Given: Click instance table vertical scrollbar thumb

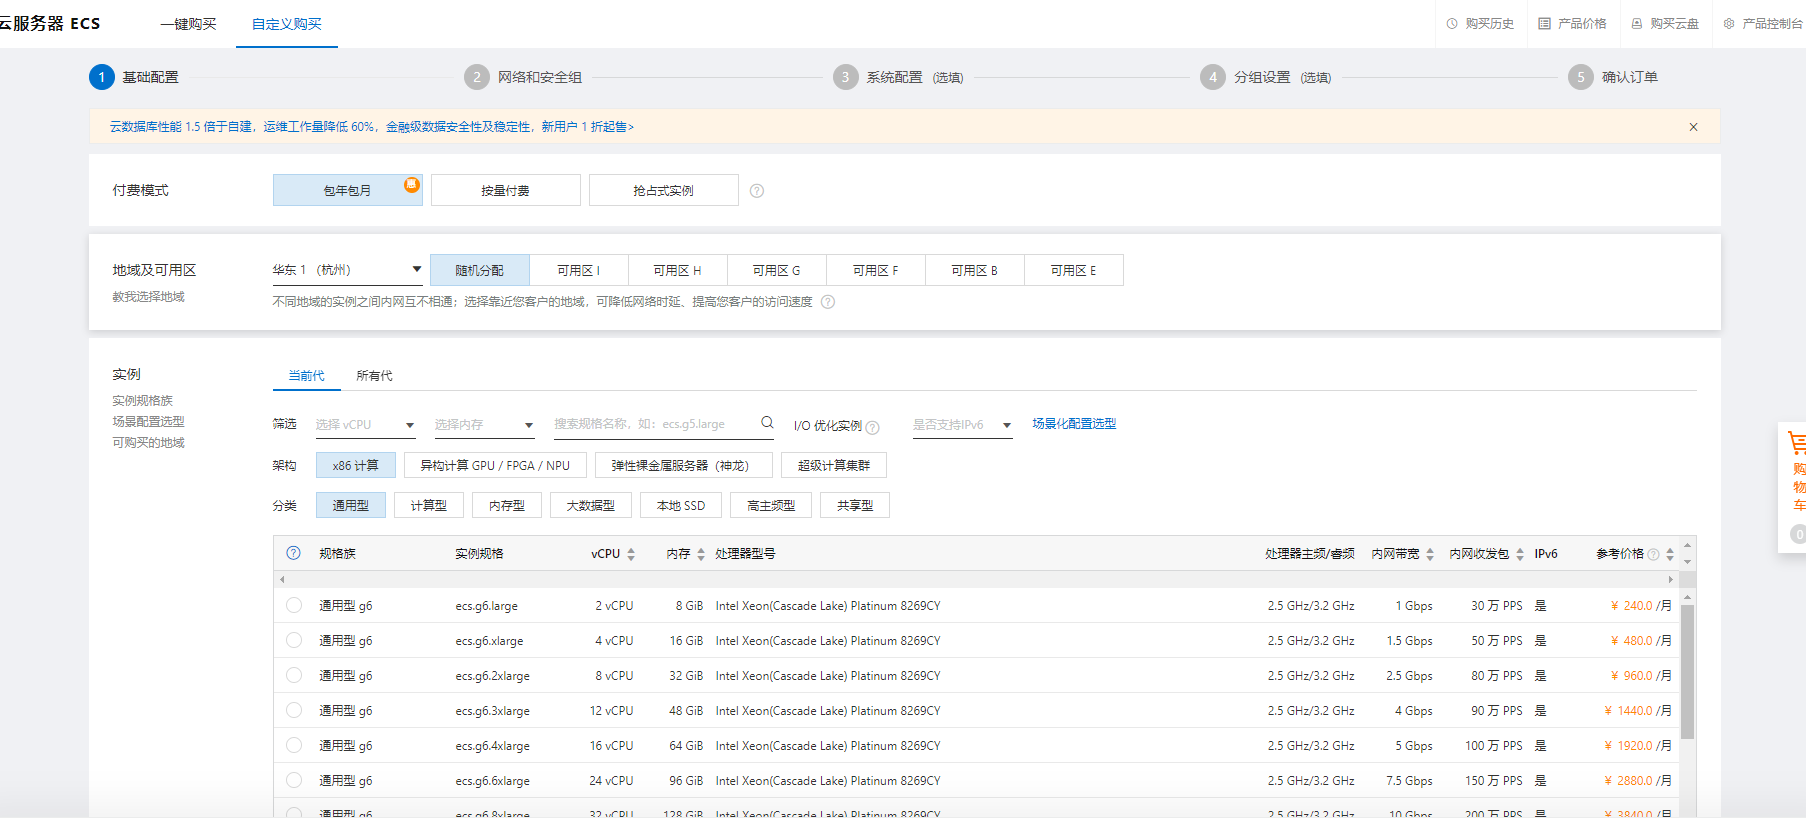Looking at the screenshot, I should 1687,672.
